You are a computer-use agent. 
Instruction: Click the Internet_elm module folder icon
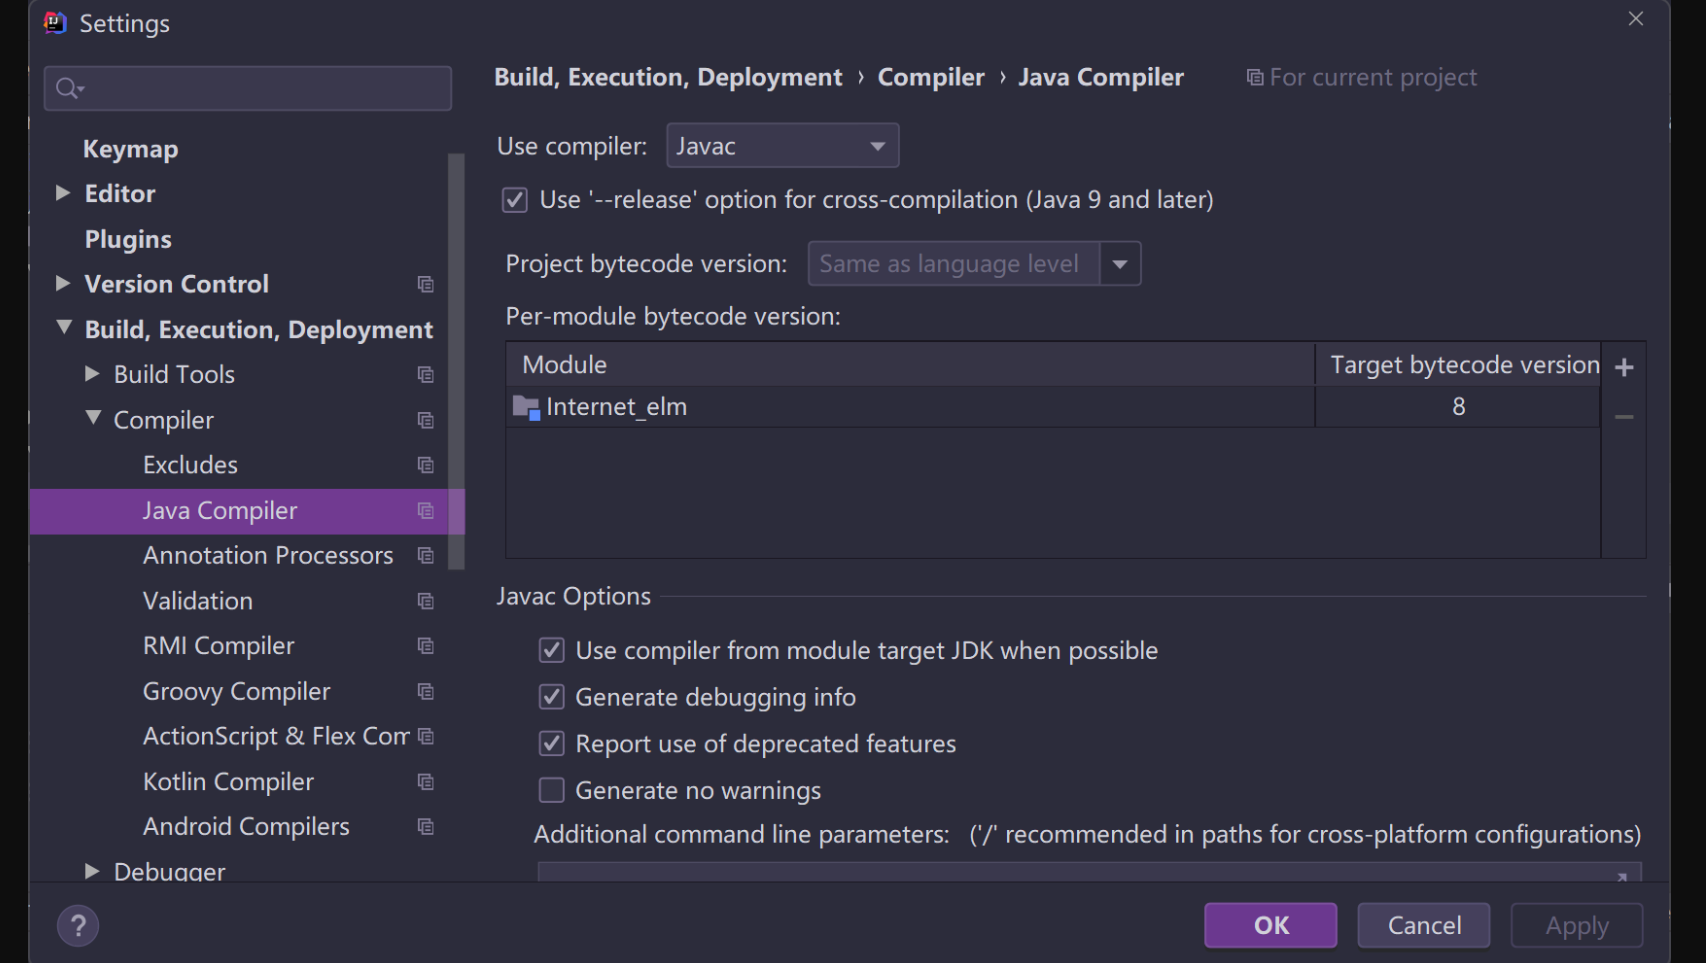point(526,407)
